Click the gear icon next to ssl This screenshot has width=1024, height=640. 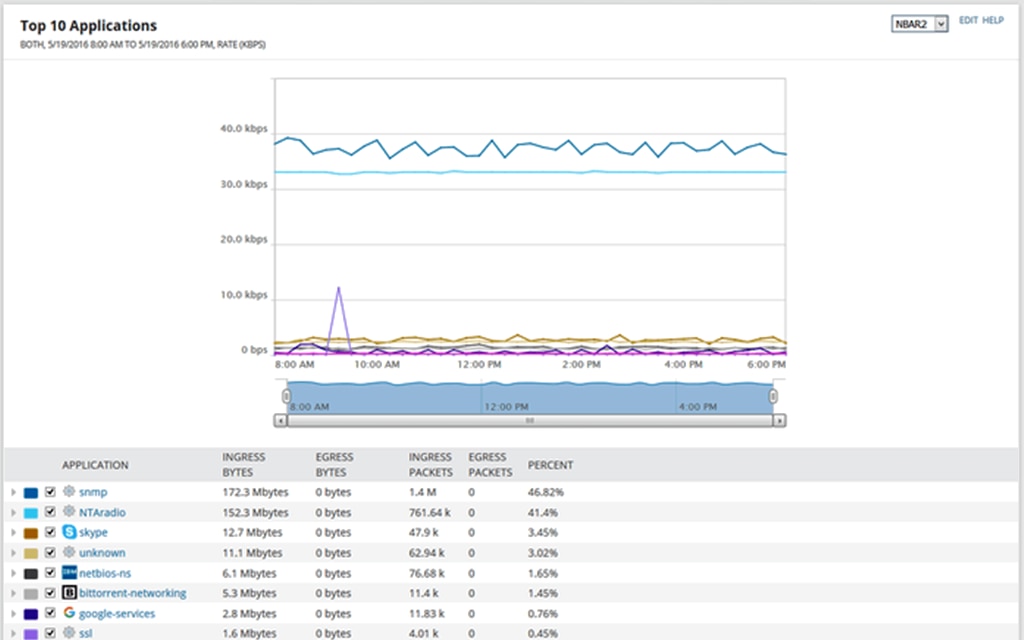click(69, 633)
